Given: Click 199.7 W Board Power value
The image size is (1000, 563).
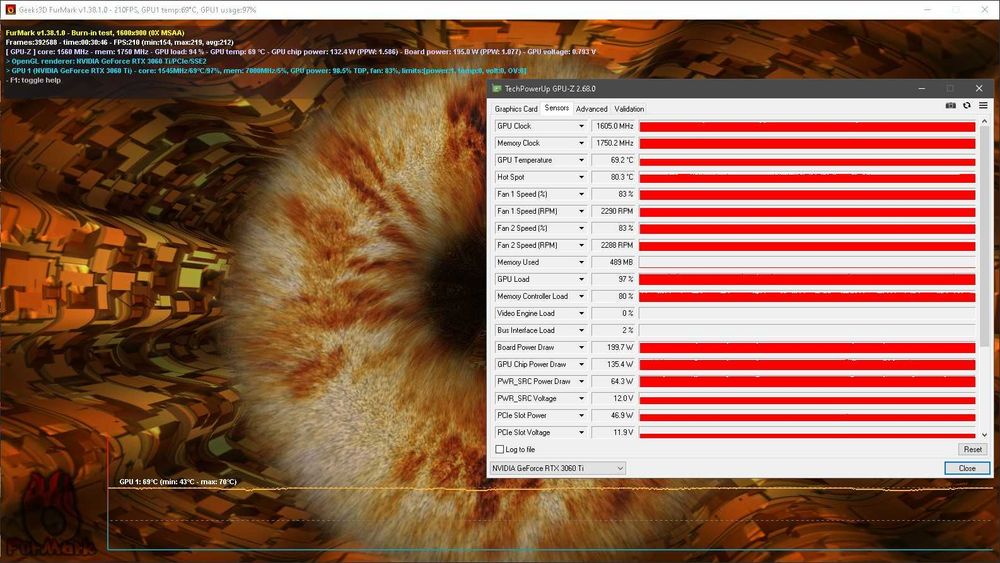Looking at the screenshot, I should point(614,347).
